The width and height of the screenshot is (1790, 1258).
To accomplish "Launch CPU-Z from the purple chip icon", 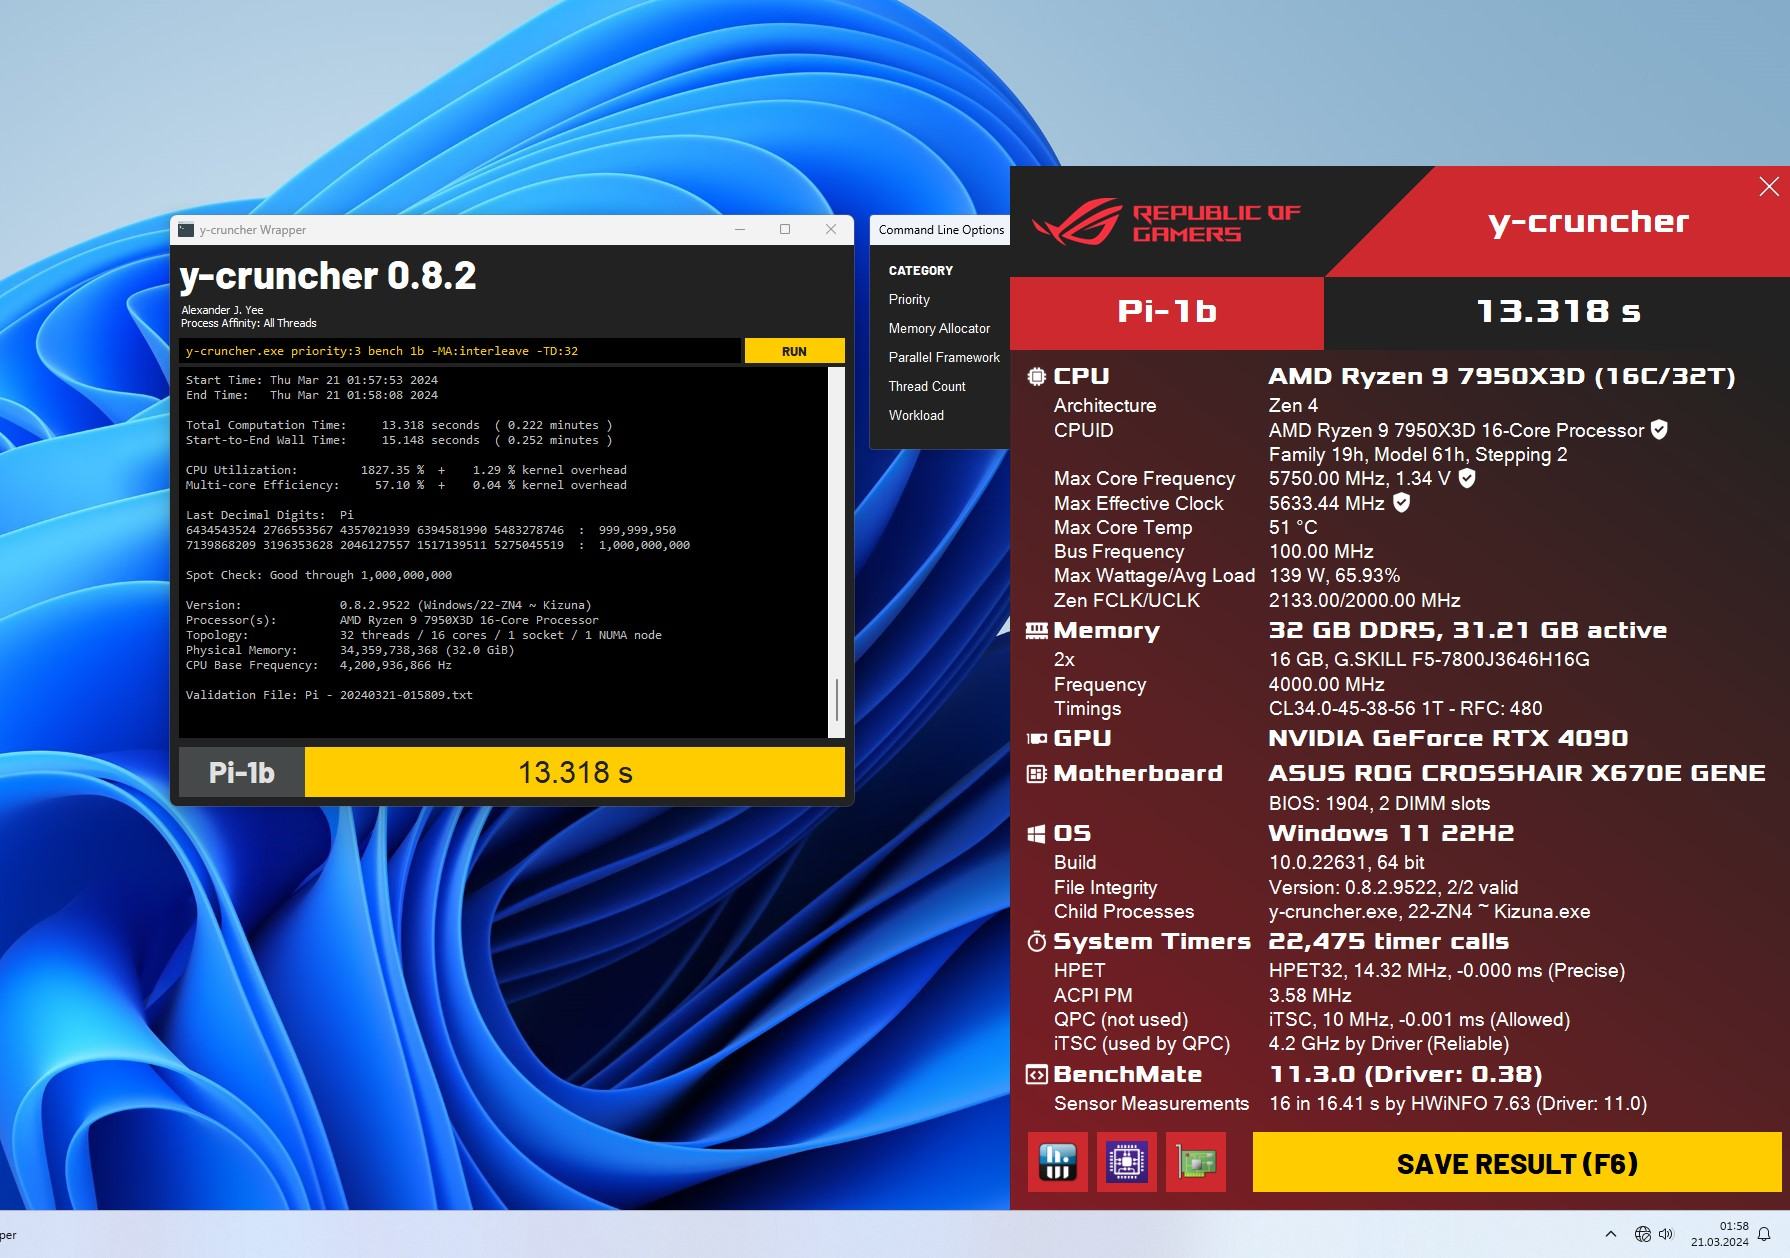I will pyautogui.click(x=1127, y=1162).
